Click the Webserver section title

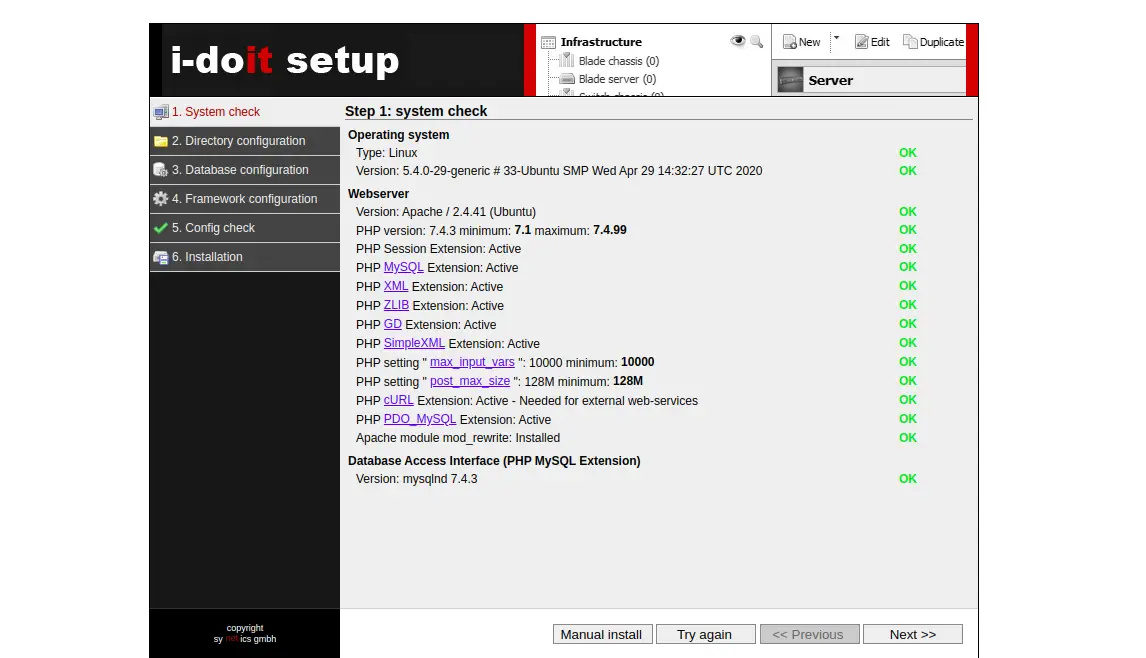coord(379,194)
